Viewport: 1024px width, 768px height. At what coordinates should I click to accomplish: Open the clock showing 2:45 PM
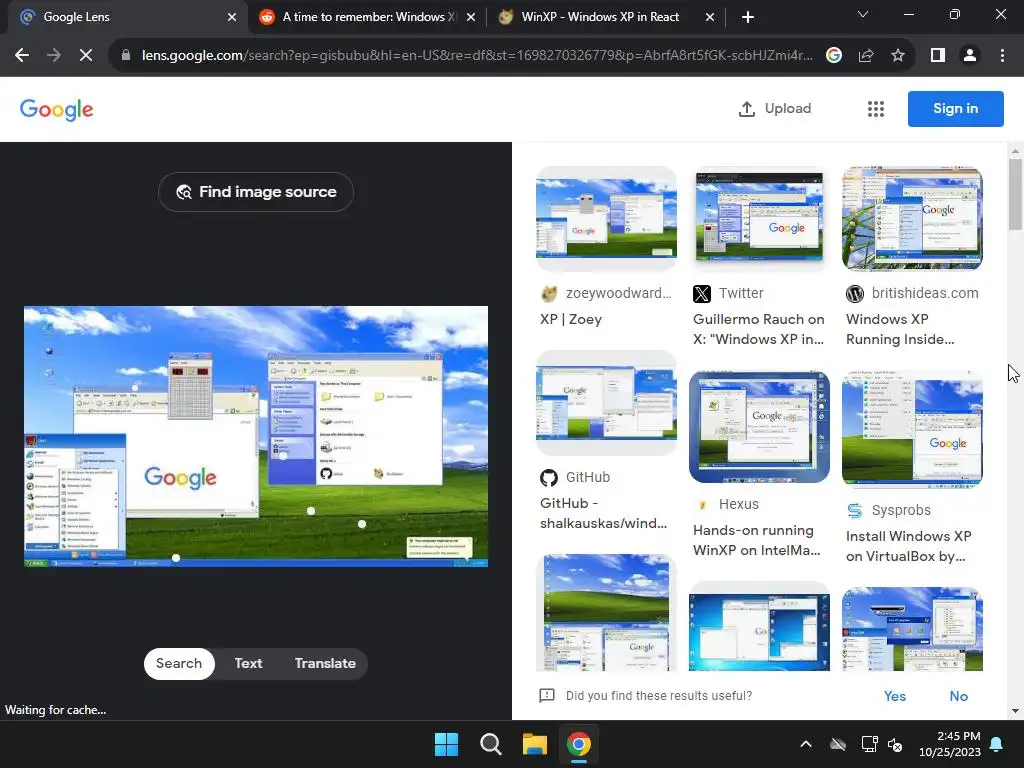pyautogui.click(x=950, y=744)
